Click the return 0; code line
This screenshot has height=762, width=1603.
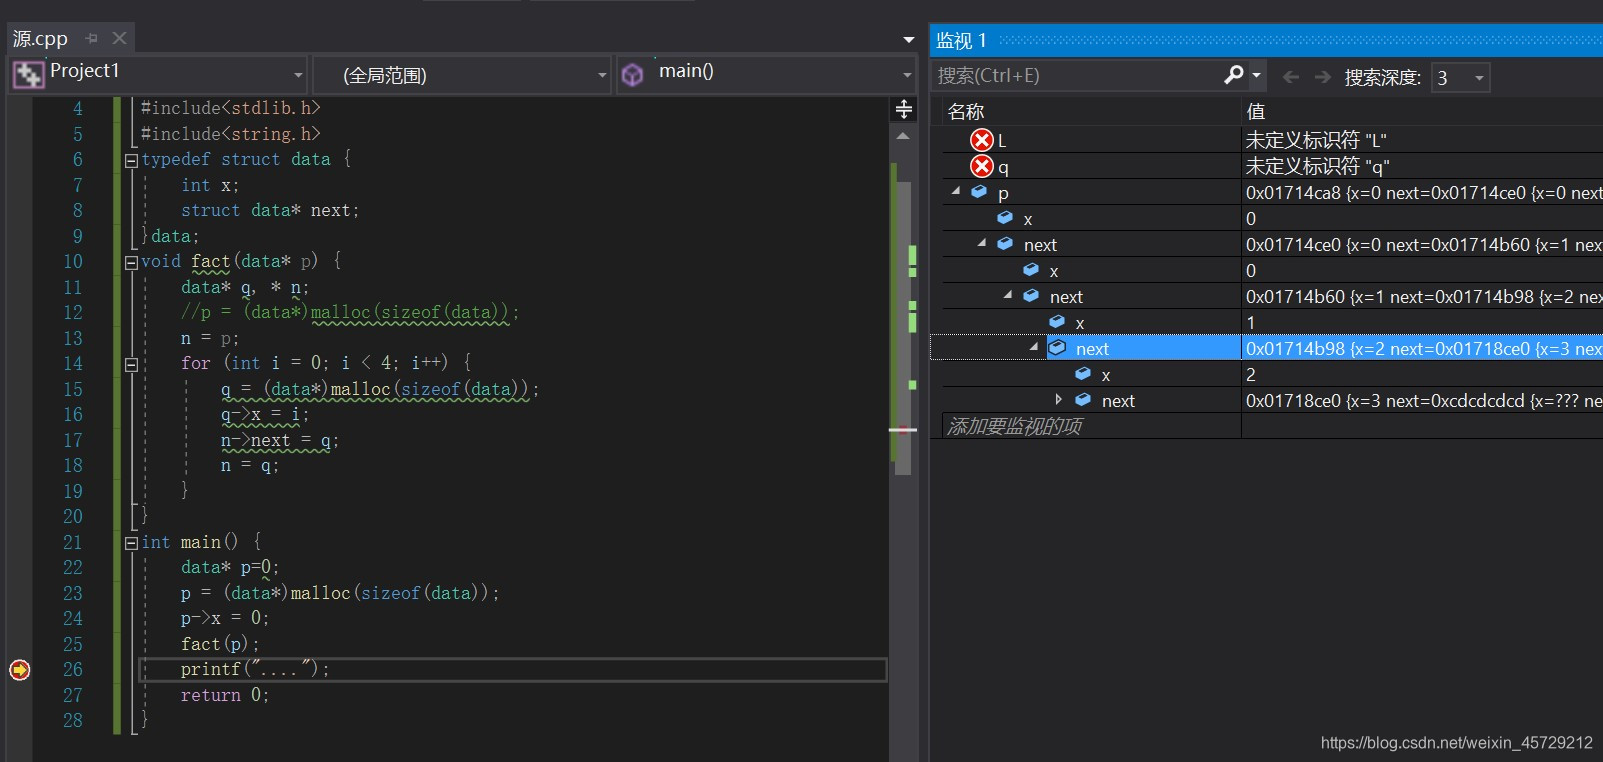pyautogui.click(x=225, y=695)
